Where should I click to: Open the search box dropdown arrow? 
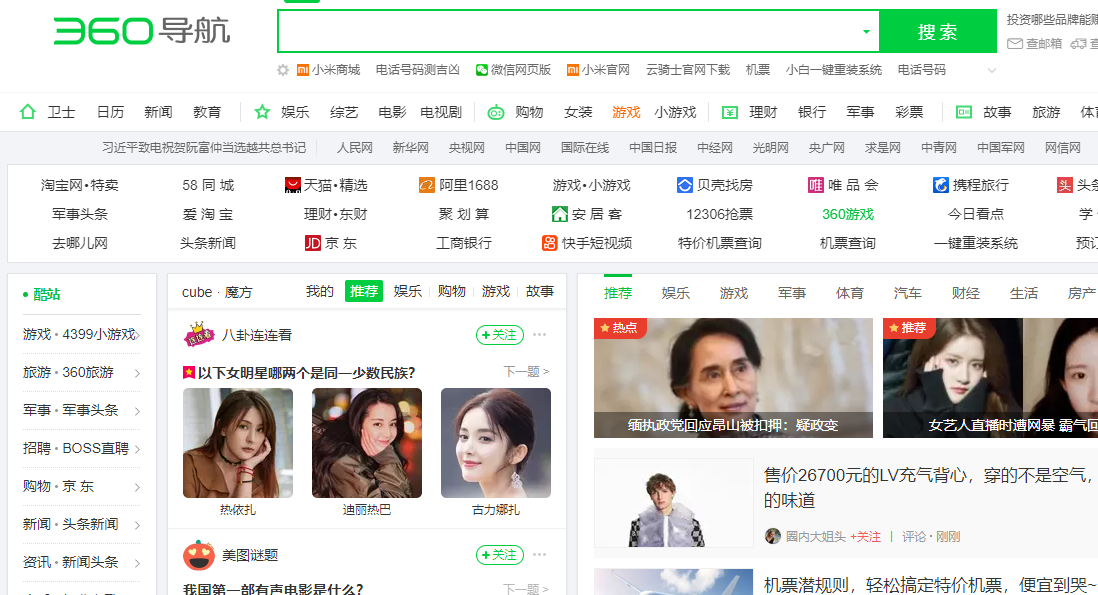click(866, 32)
